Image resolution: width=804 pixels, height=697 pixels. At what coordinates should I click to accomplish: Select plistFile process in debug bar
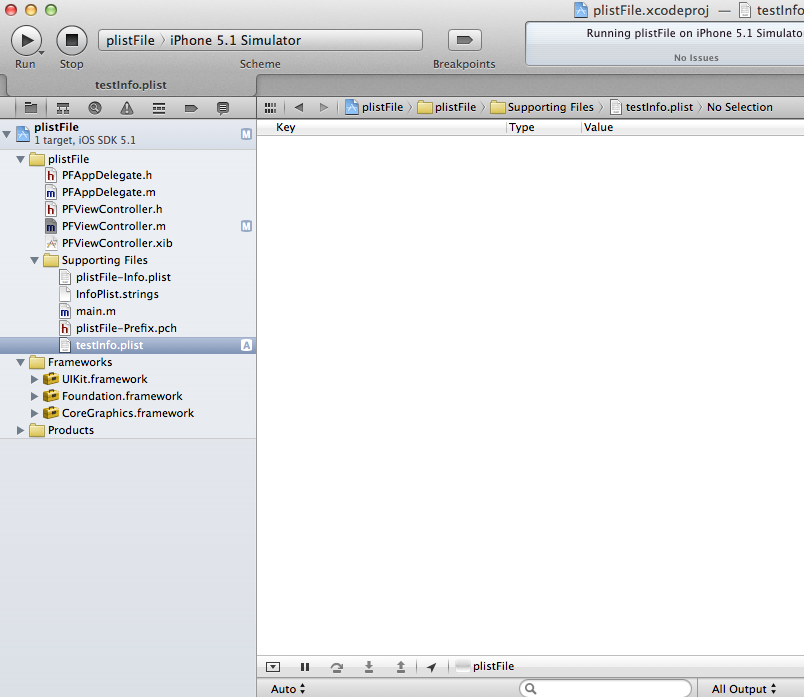coord(485,666)
